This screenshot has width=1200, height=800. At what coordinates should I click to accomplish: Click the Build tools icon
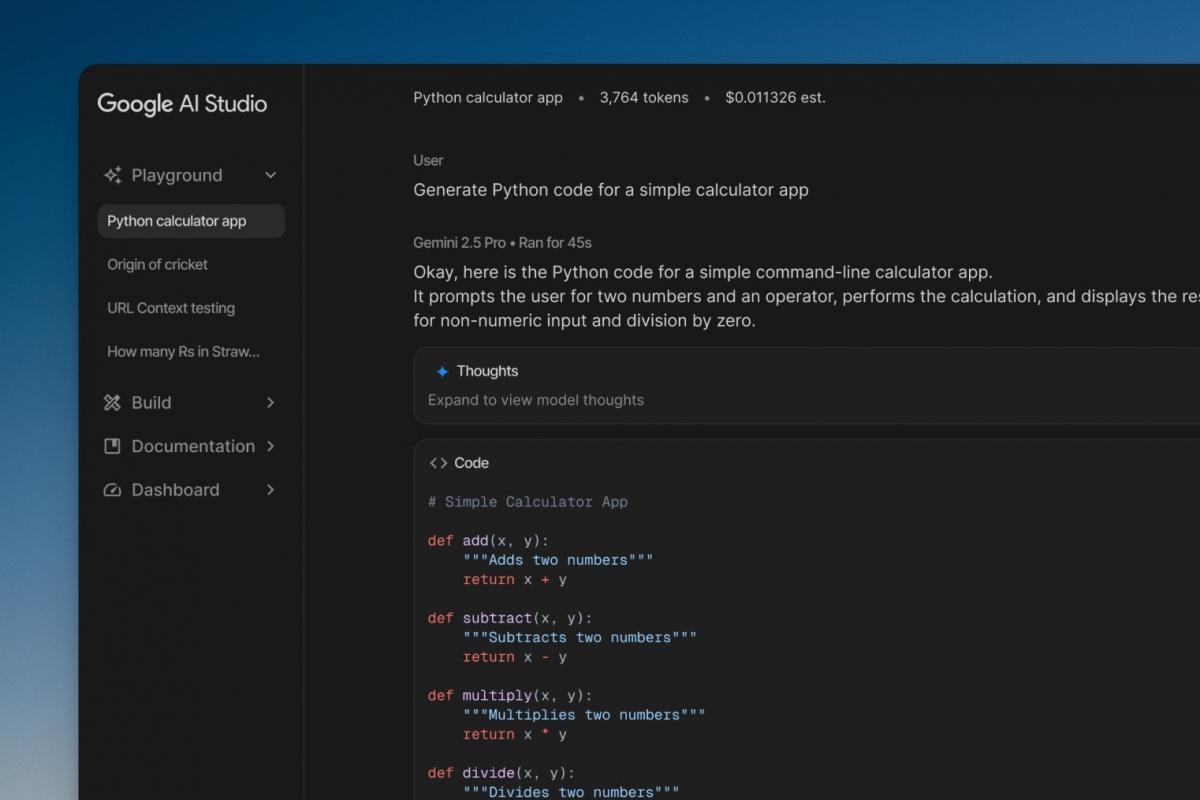point(112,403)
